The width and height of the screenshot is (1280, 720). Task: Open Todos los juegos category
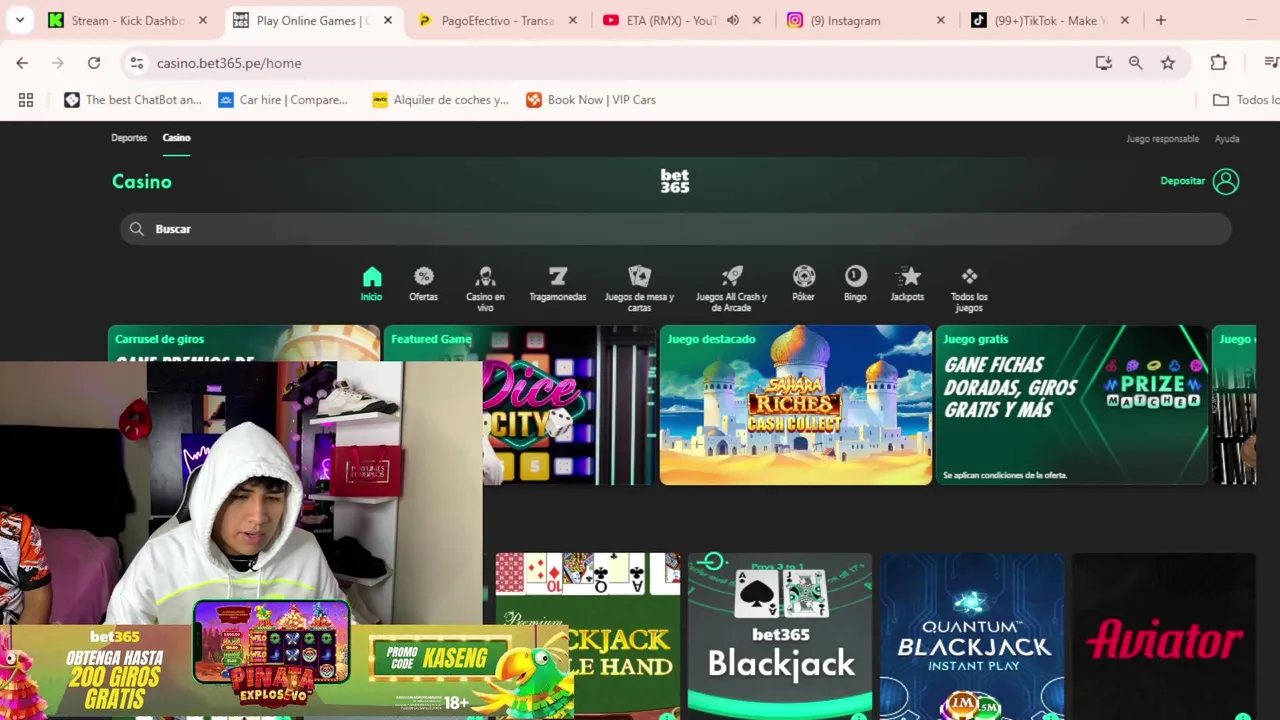tap(969, 288)
